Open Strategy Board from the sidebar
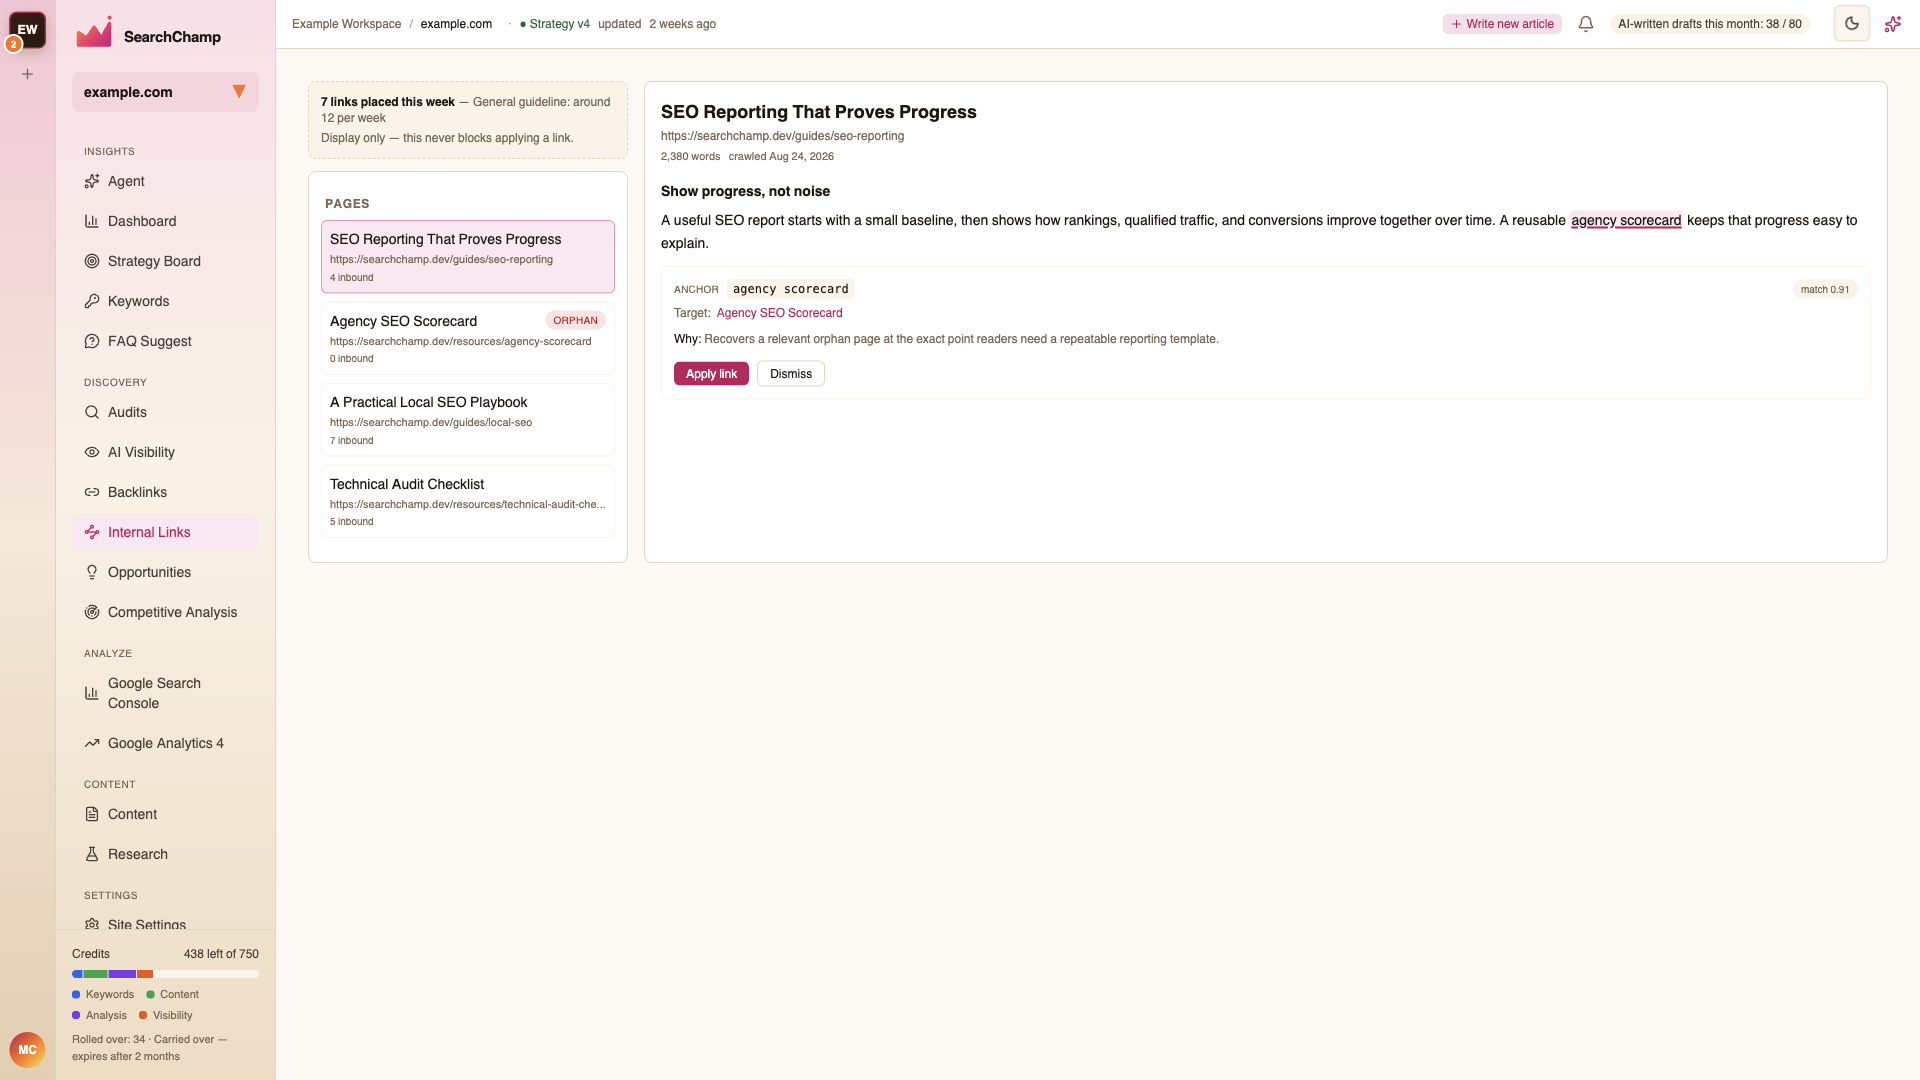The width and height of the screenshot is (1920, 1080). [x=165, y=261]
